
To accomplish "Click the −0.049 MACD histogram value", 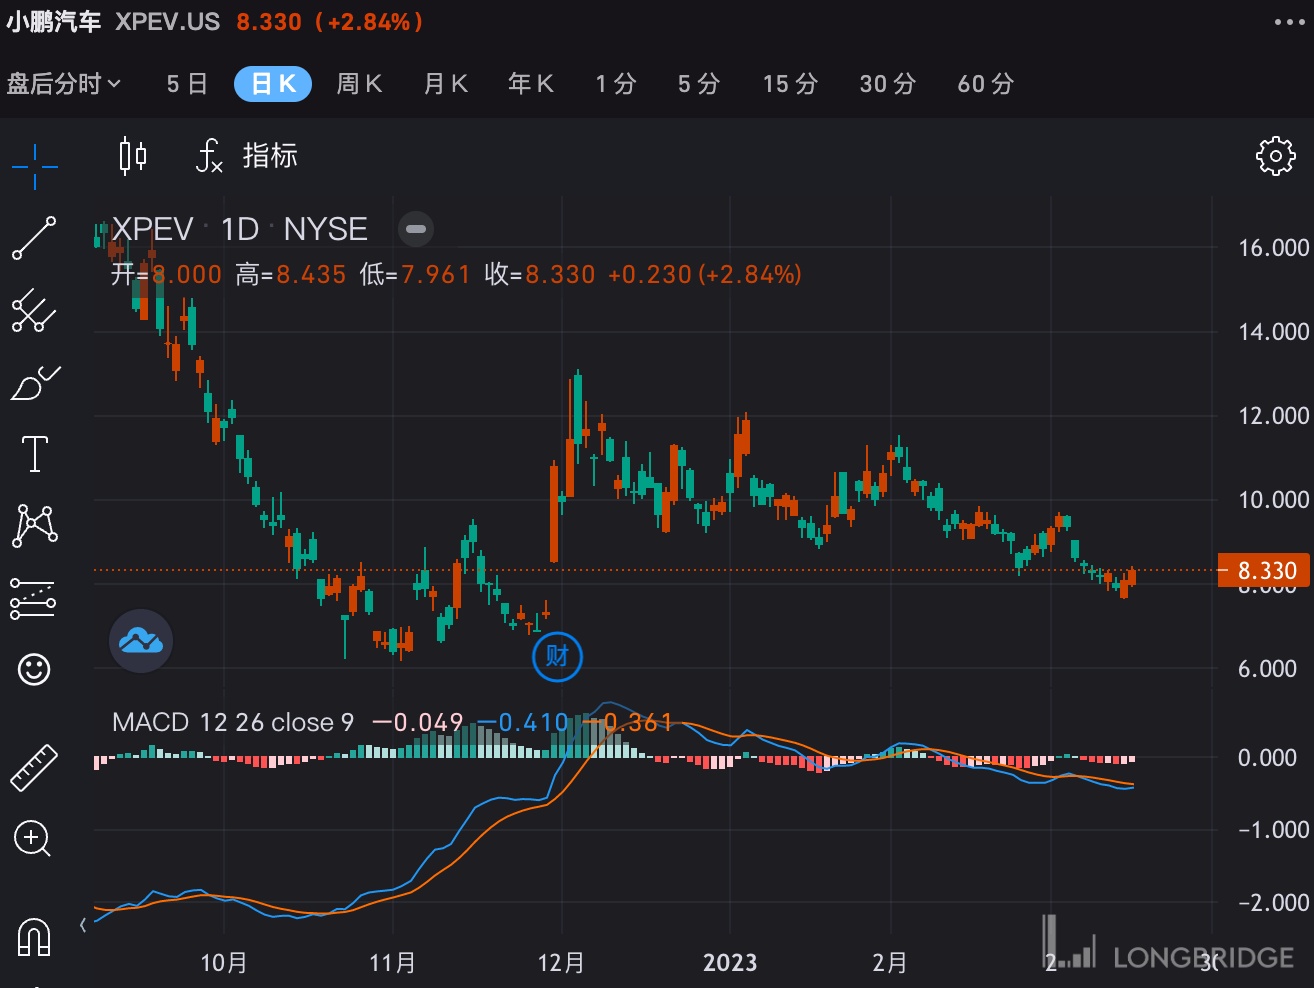I will click(417, 722).
